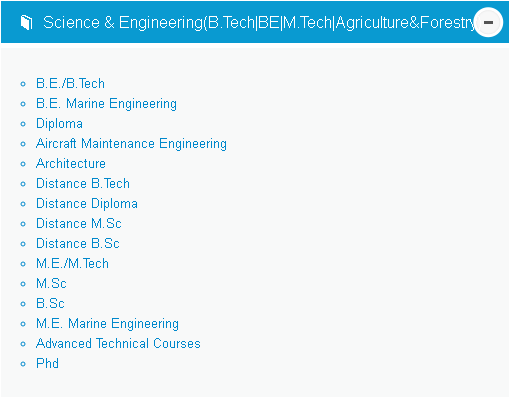Click the bullet beside Architecture
512x400 pixels.
(x=23, y=164)
